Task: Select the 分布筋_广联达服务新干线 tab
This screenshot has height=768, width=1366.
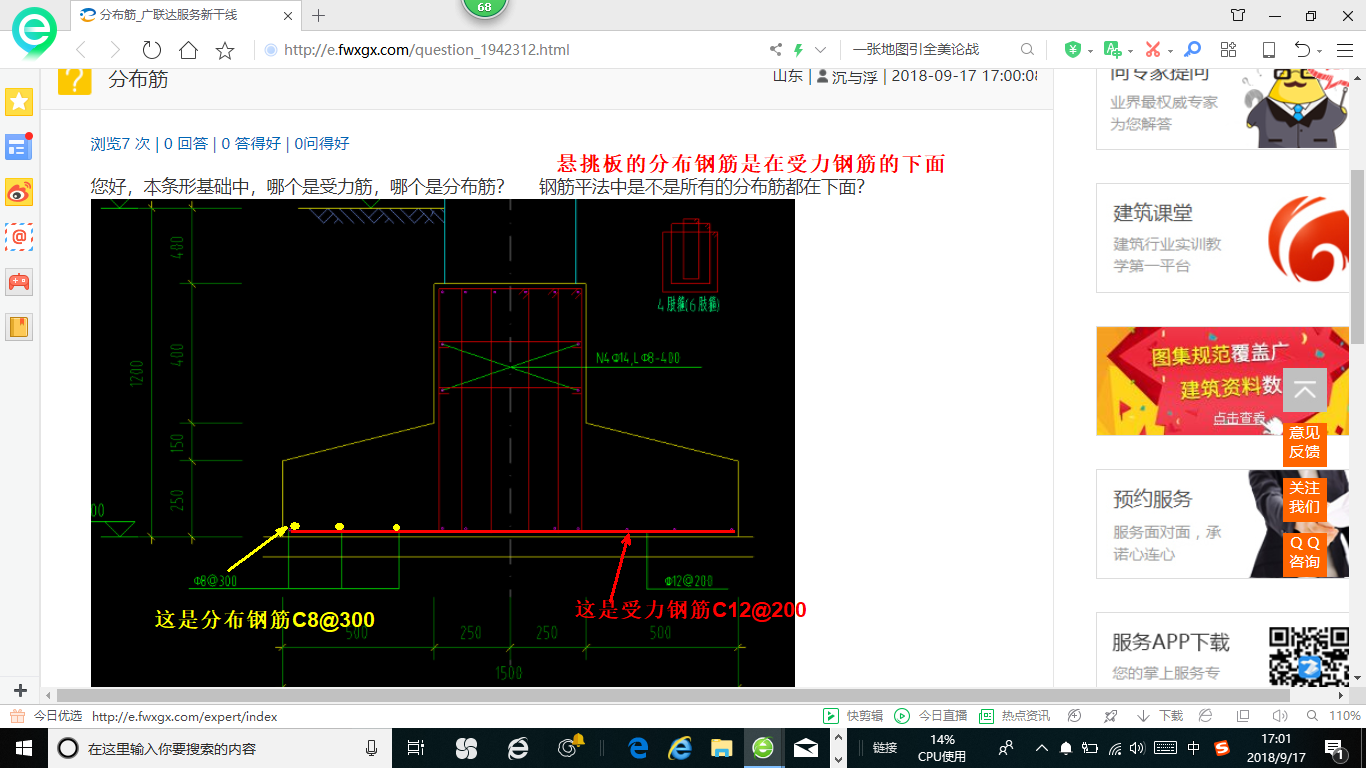Action: (x=186, y=15)
